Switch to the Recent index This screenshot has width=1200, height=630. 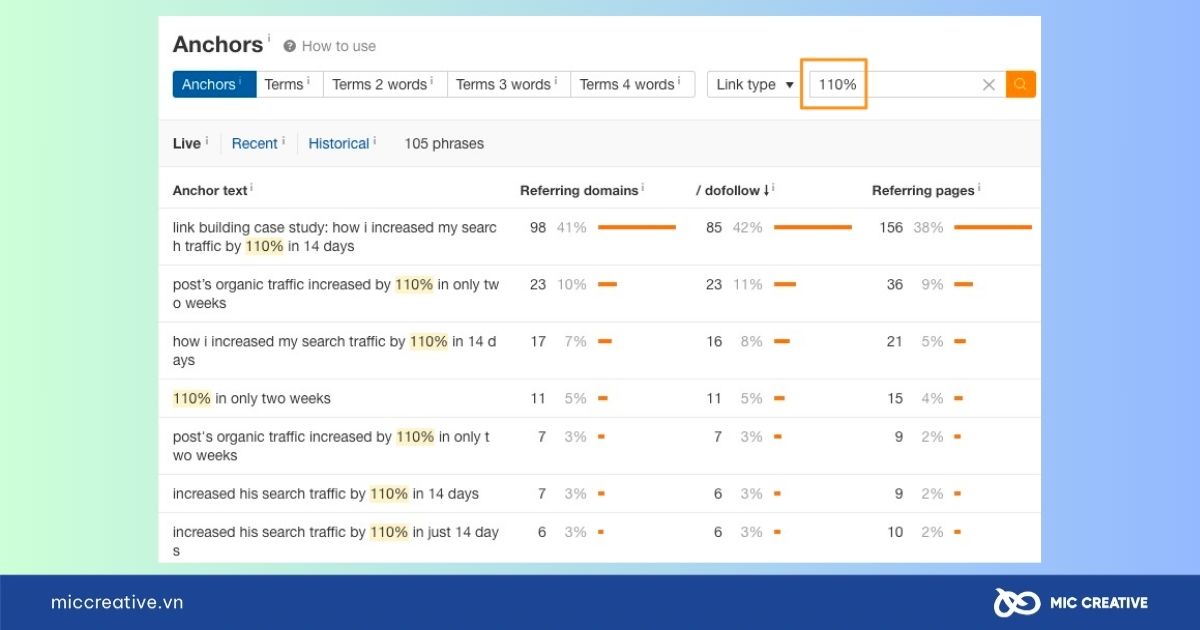coord(255,144)
